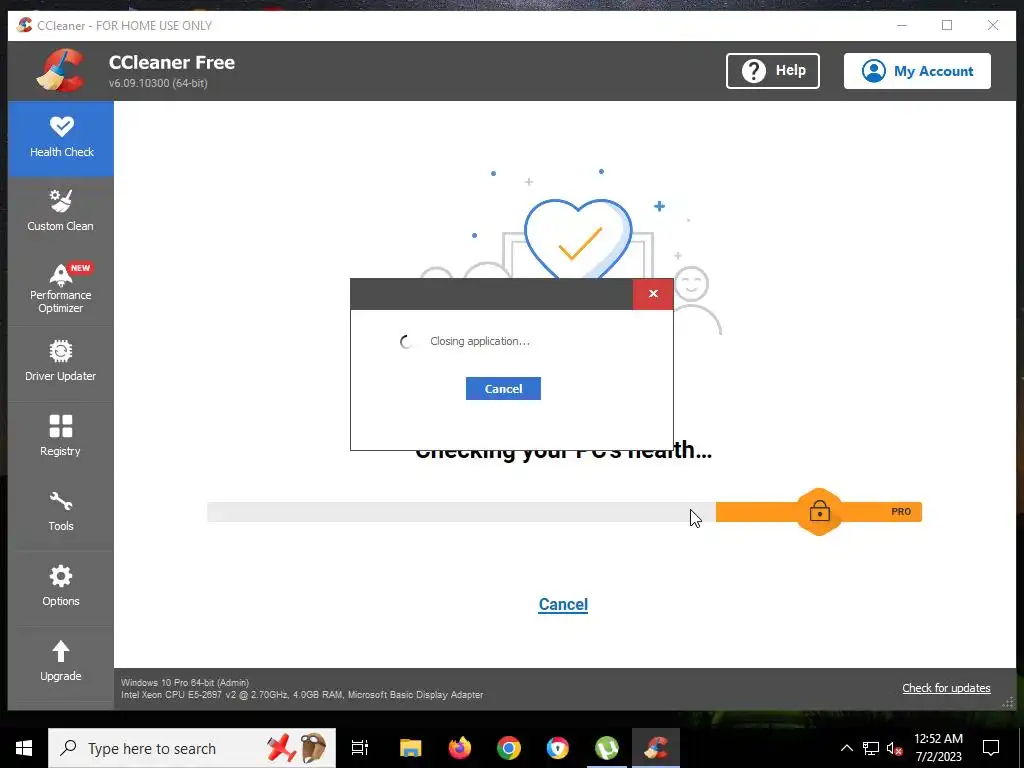Click the Upgrade arrow in sidebar
The width and height of the screenshot is (1024, 768).
(61, 651)
